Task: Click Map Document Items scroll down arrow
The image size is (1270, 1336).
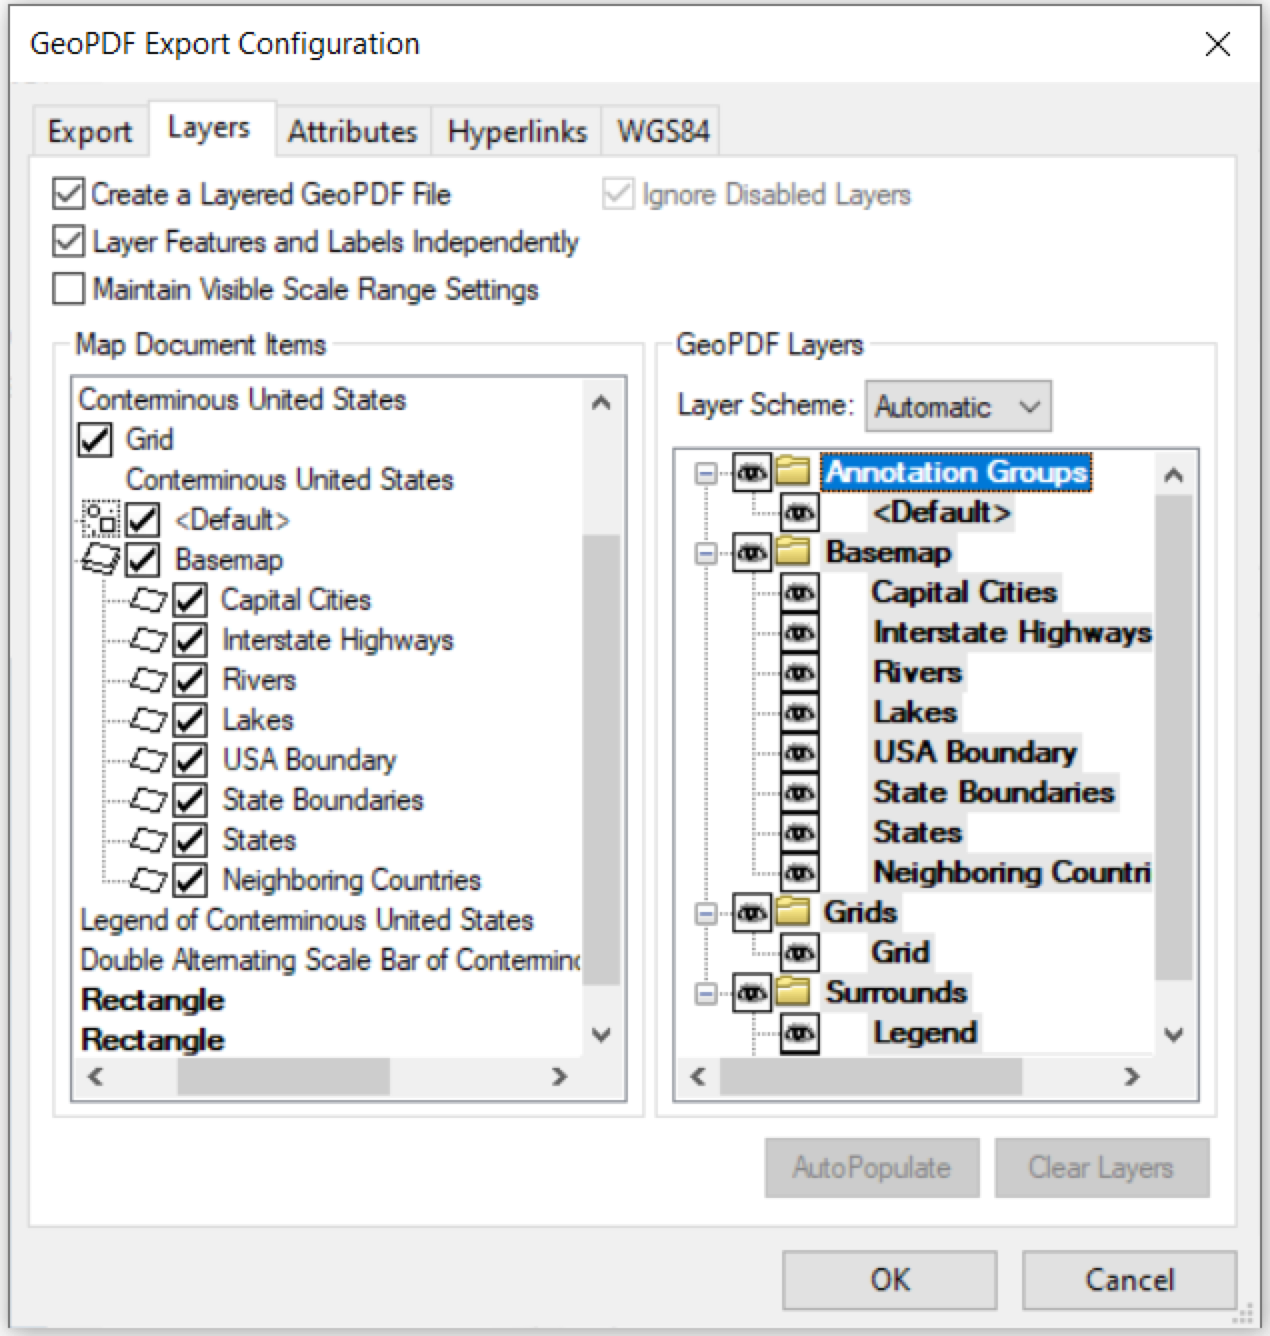Action: [x=601, y=1035]
